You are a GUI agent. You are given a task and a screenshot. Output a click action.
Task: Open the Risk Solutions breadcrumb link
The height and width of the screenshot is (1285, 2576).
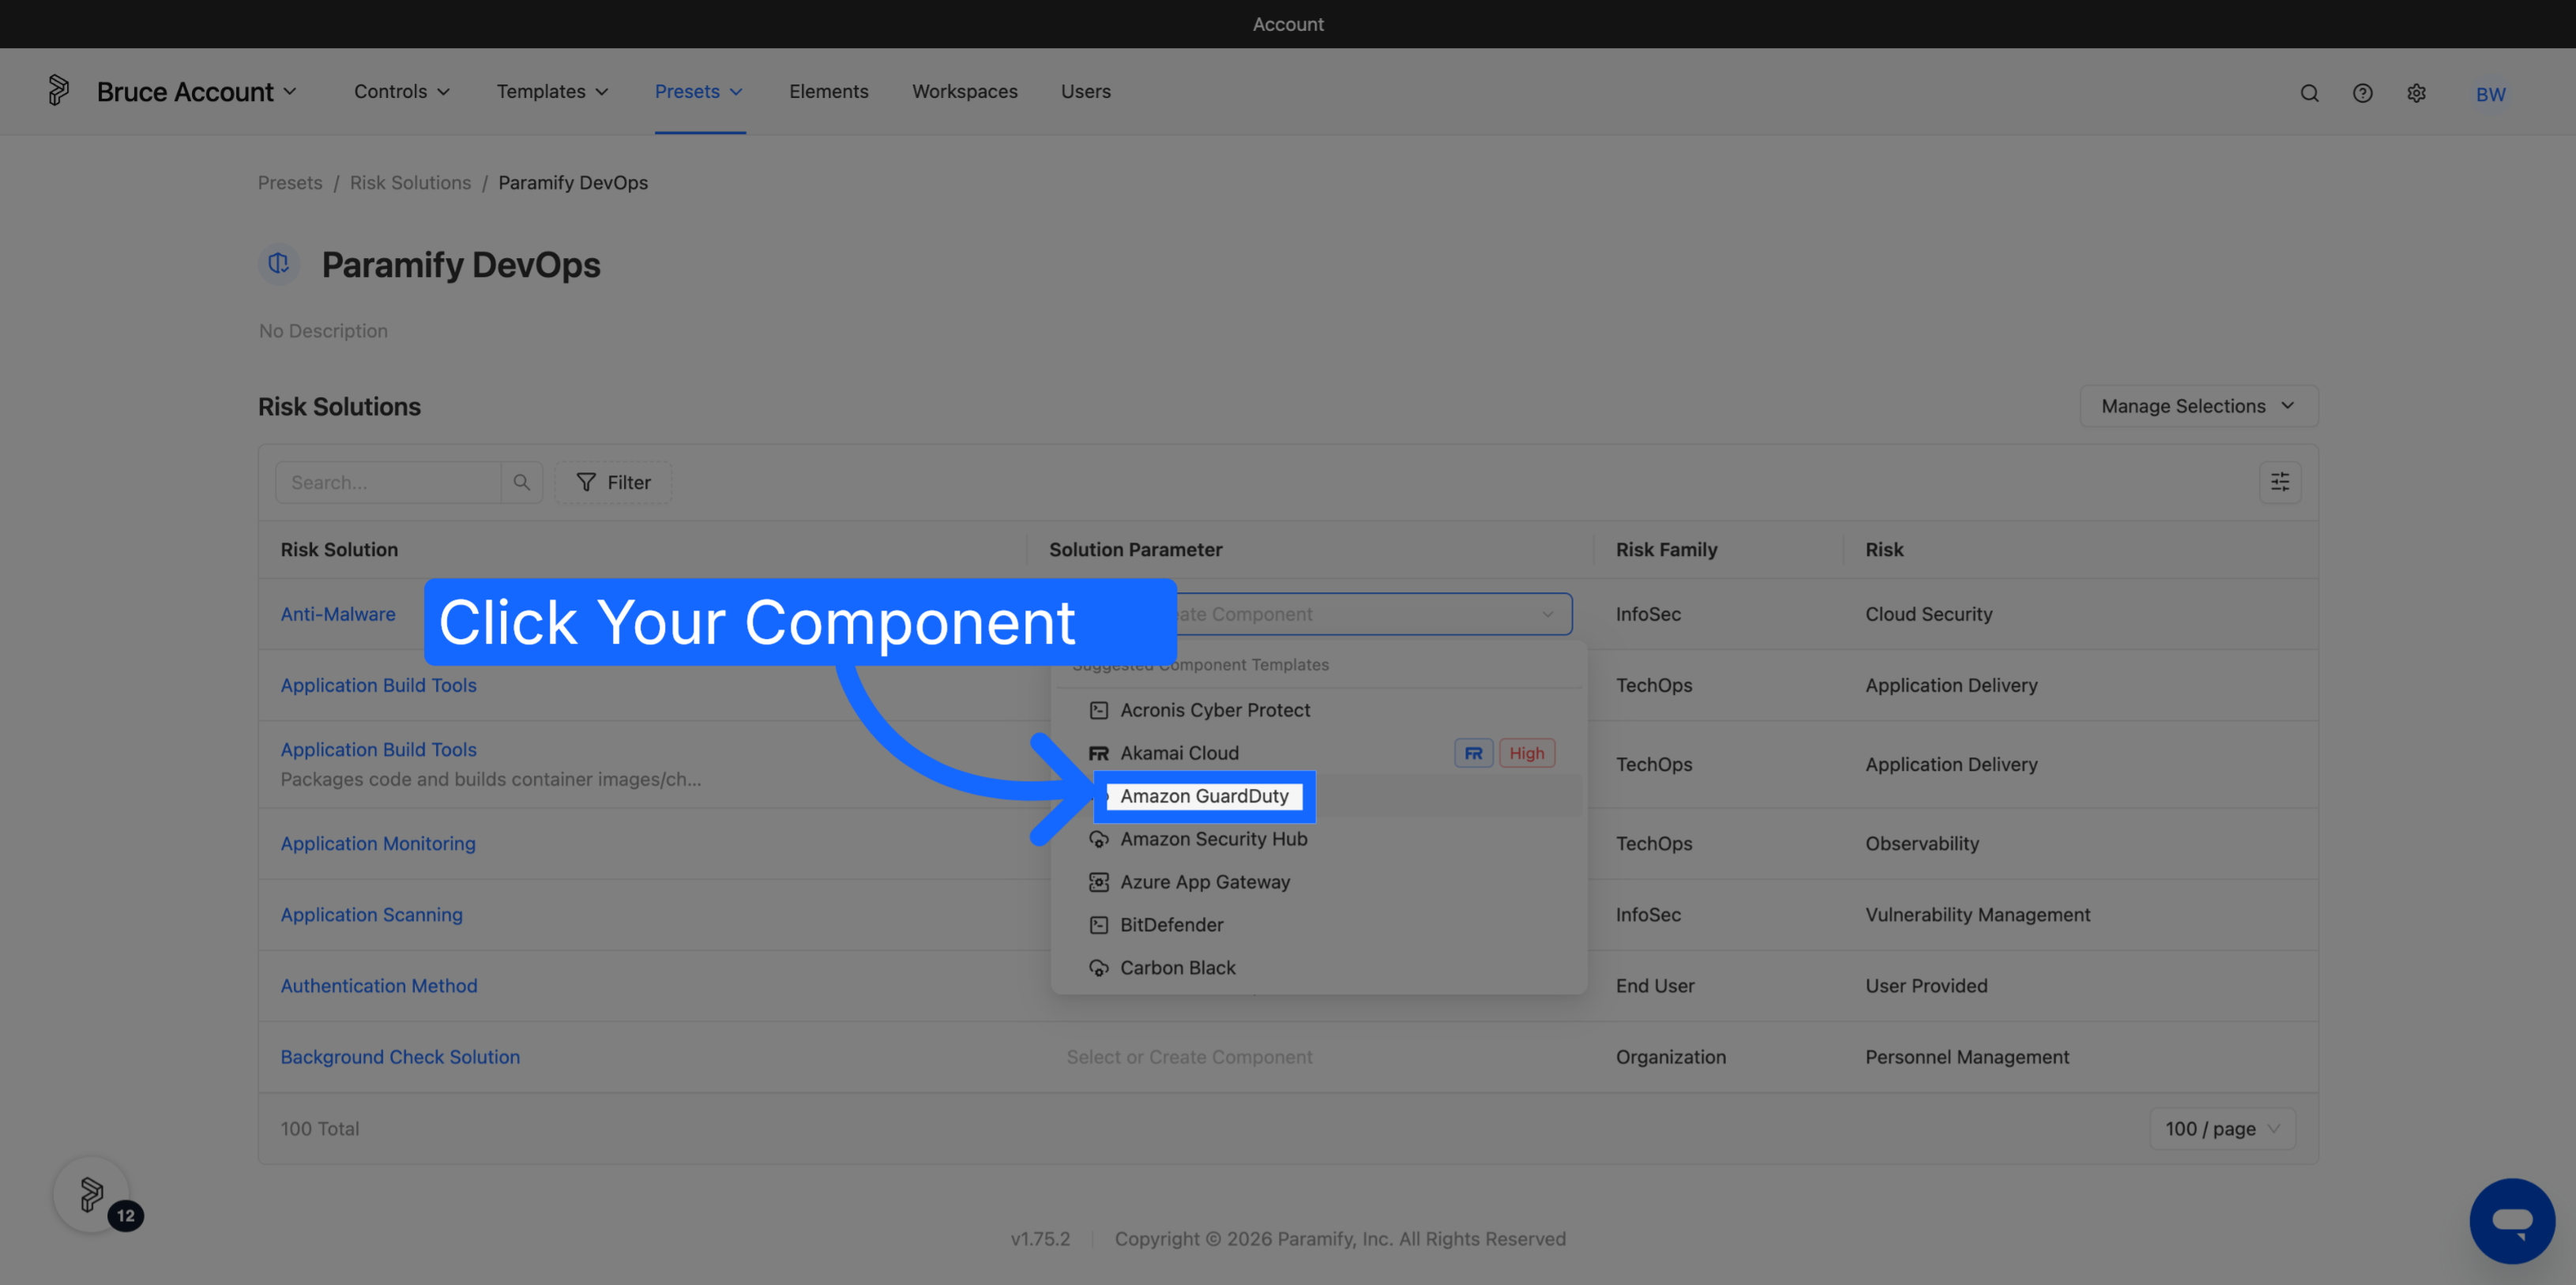(410, 183)
